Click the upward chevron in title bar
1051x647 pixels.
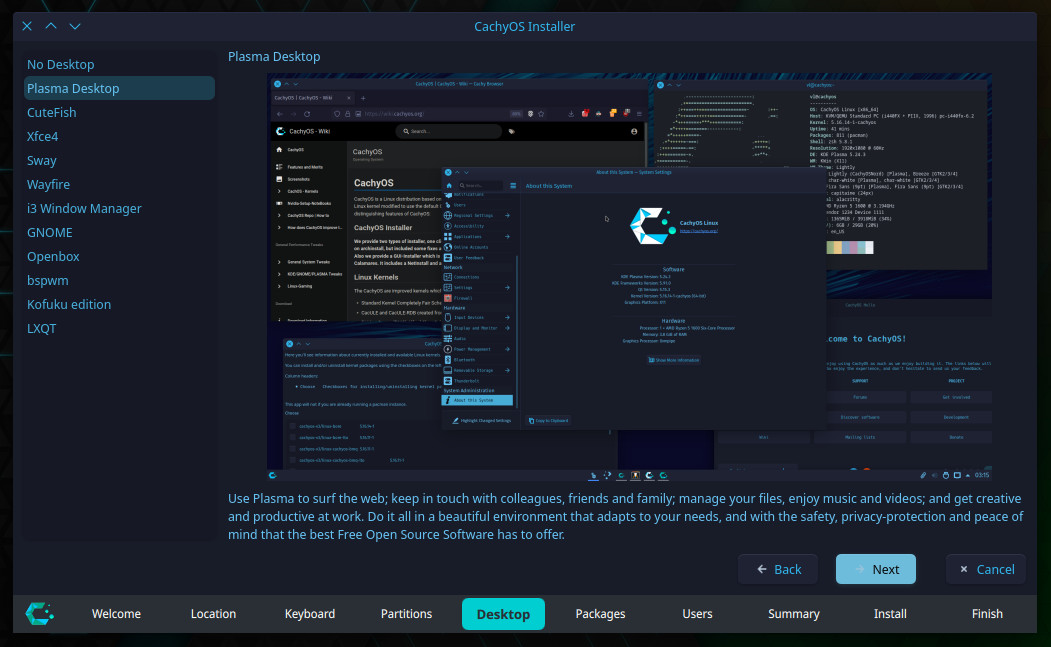tap(51, 26)
